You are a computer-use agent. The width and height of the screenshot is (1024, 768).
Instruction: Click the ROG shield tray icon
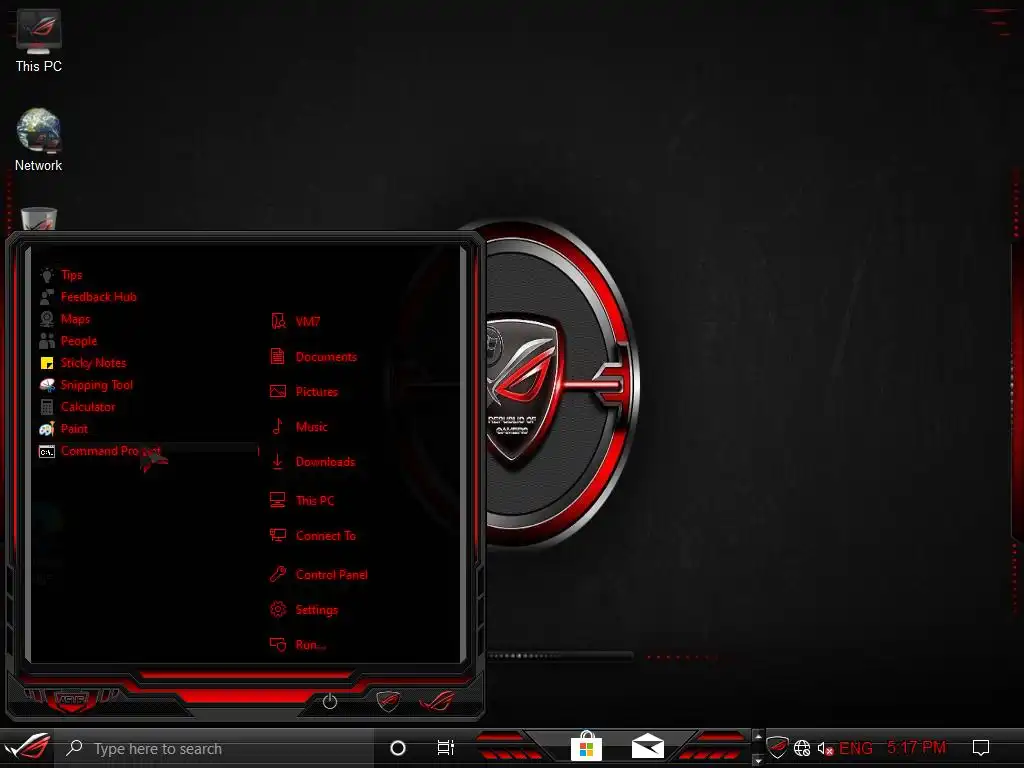(x=777, y=747)
